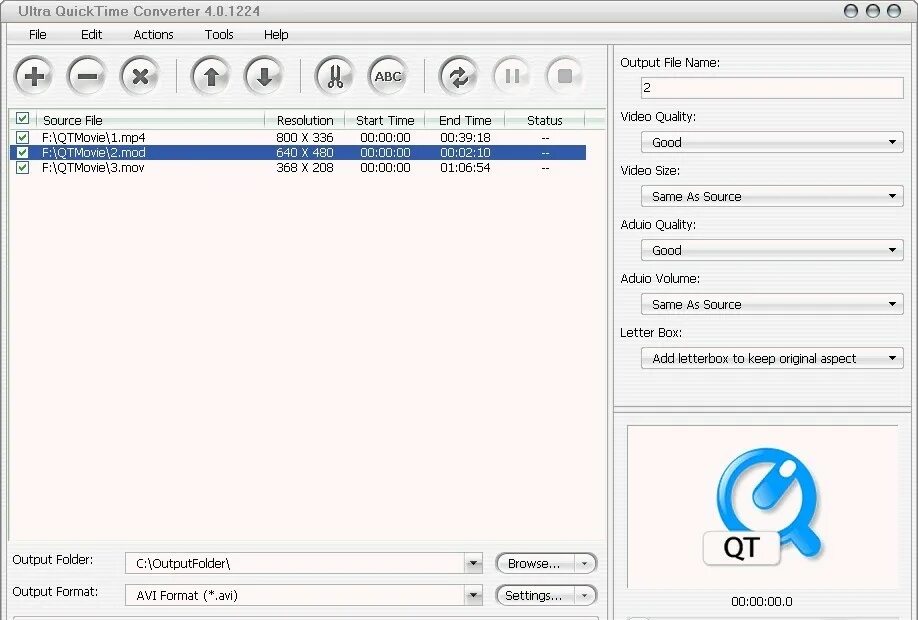
Task: Click the Settings... button
Action: click(535, 595)
